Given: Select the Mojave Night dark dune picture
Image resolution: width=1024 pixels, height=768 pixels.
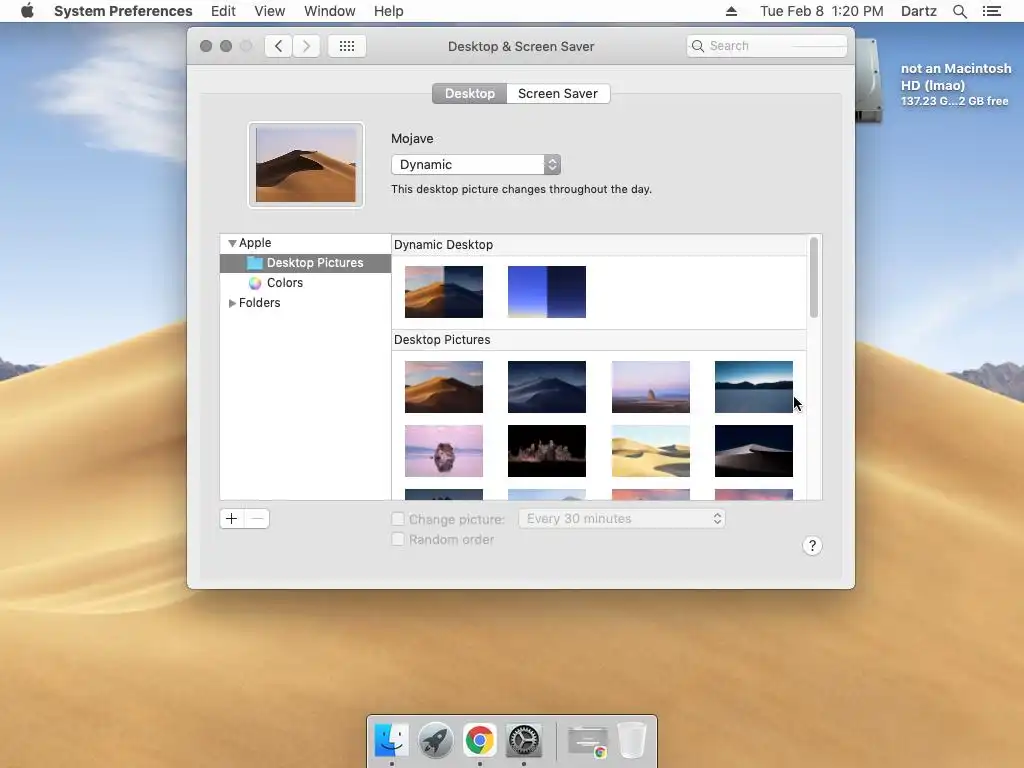Looking at the screenshot, I should (x=547, y=387).
